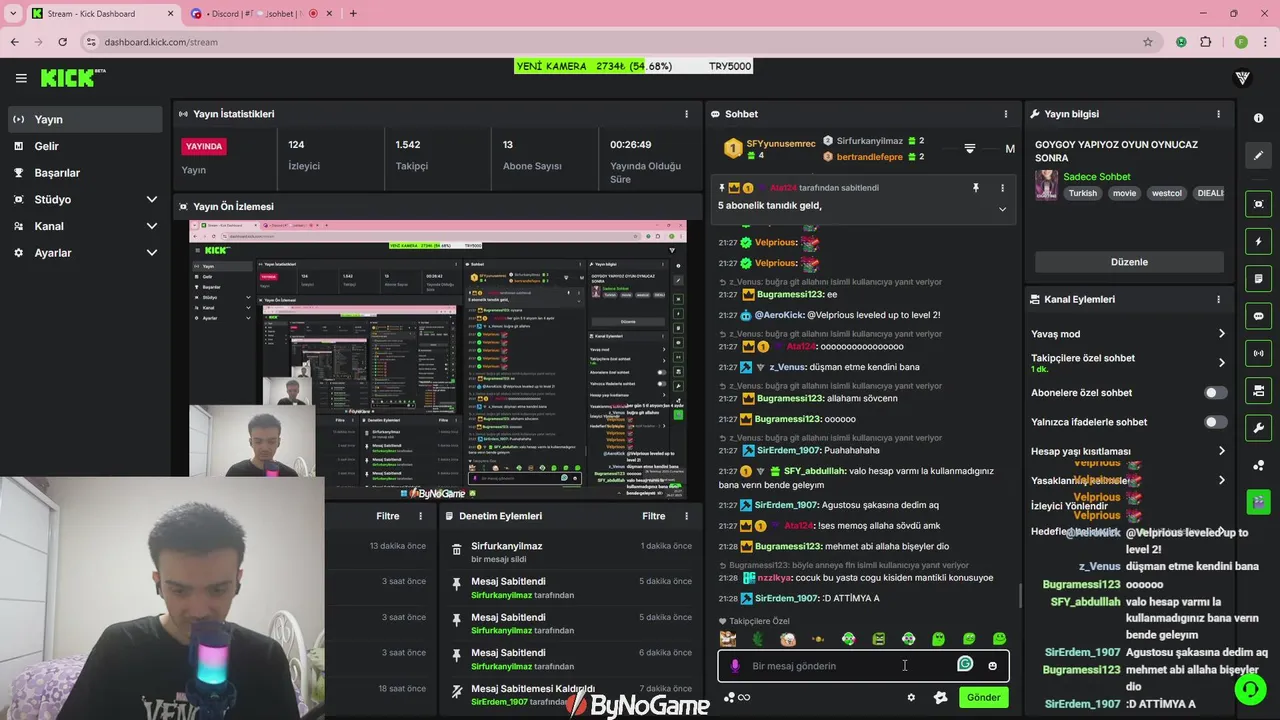This screenshot has width=1280, height=720.
Task: Open Hesap yaşı kısıtlaması options arrow
Action: tap(1221, 451)
